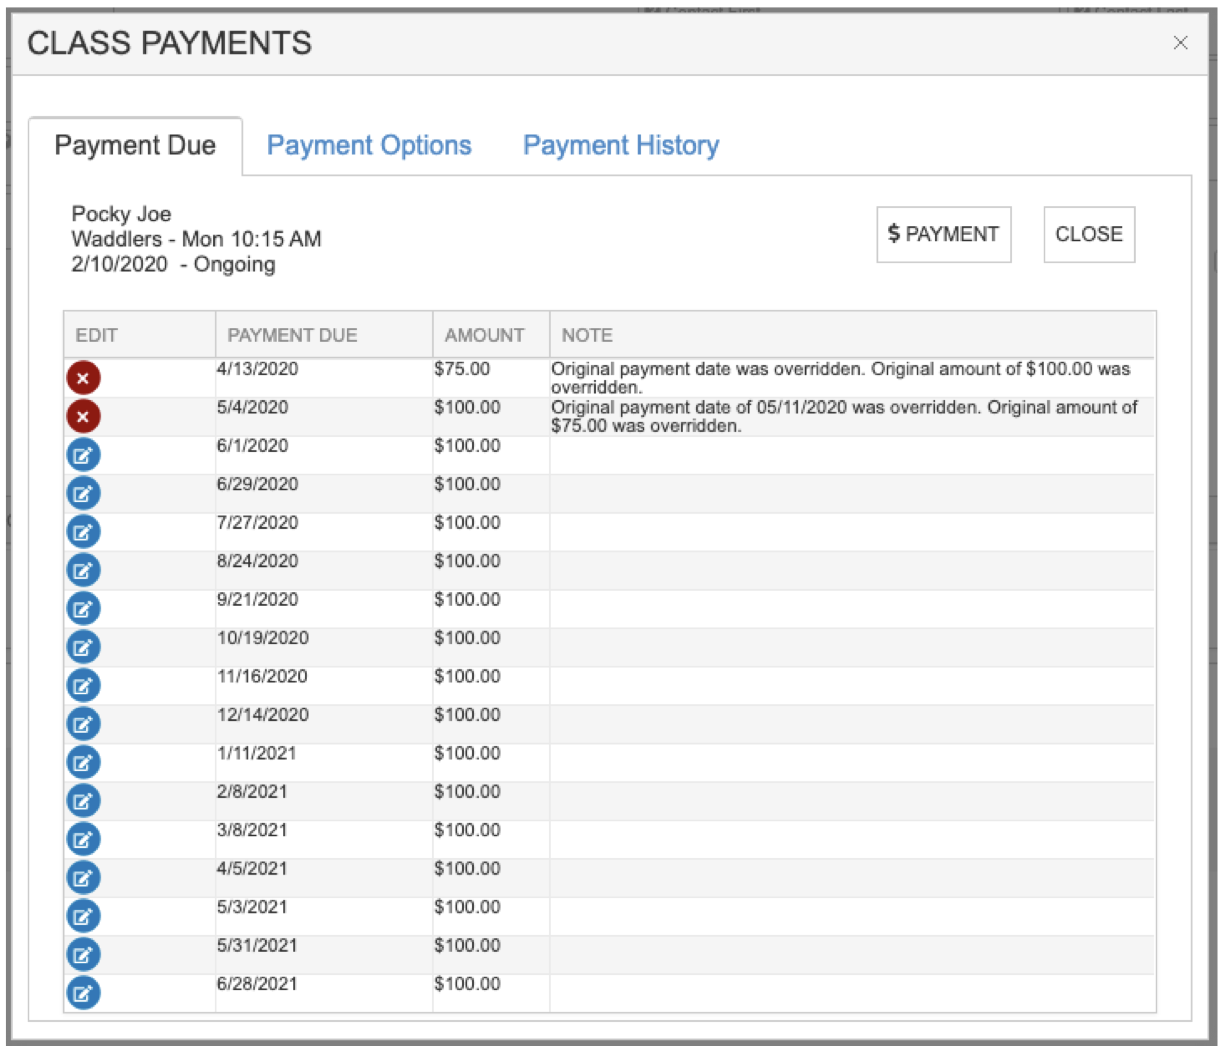Click edit icon for the 10/19/2020 payment
This screenshot has width=1220, height=1046.
(x=83, y=647)
